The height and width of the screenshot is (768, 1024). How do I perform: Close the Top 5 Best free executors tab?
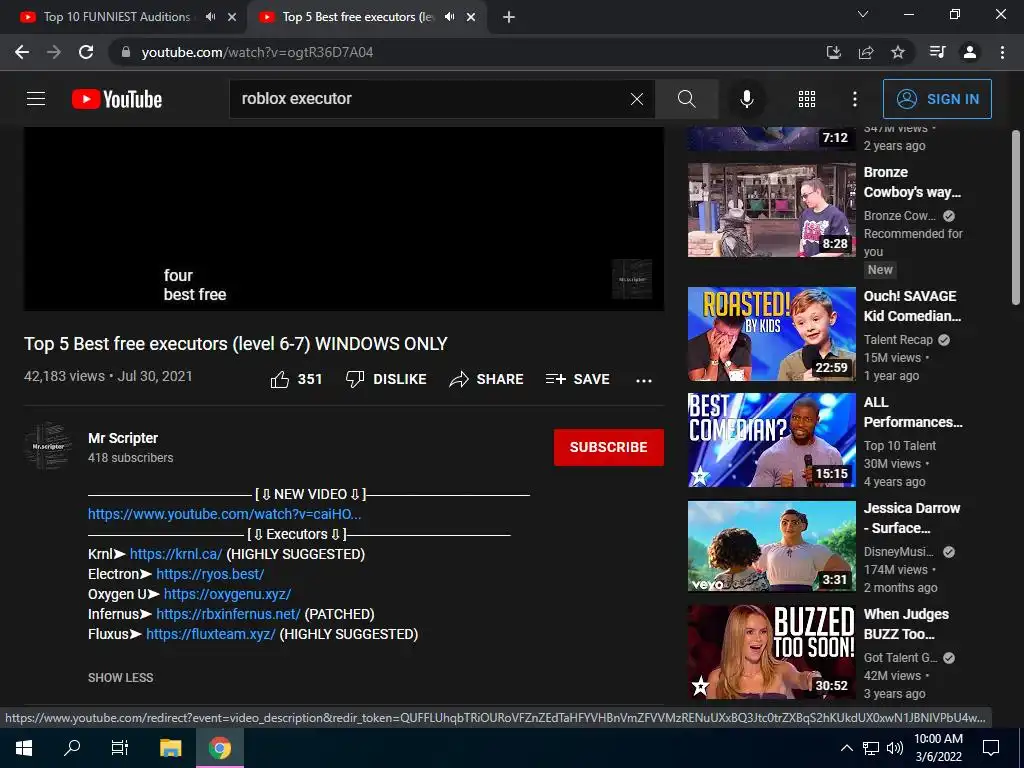tap(471, 18)
